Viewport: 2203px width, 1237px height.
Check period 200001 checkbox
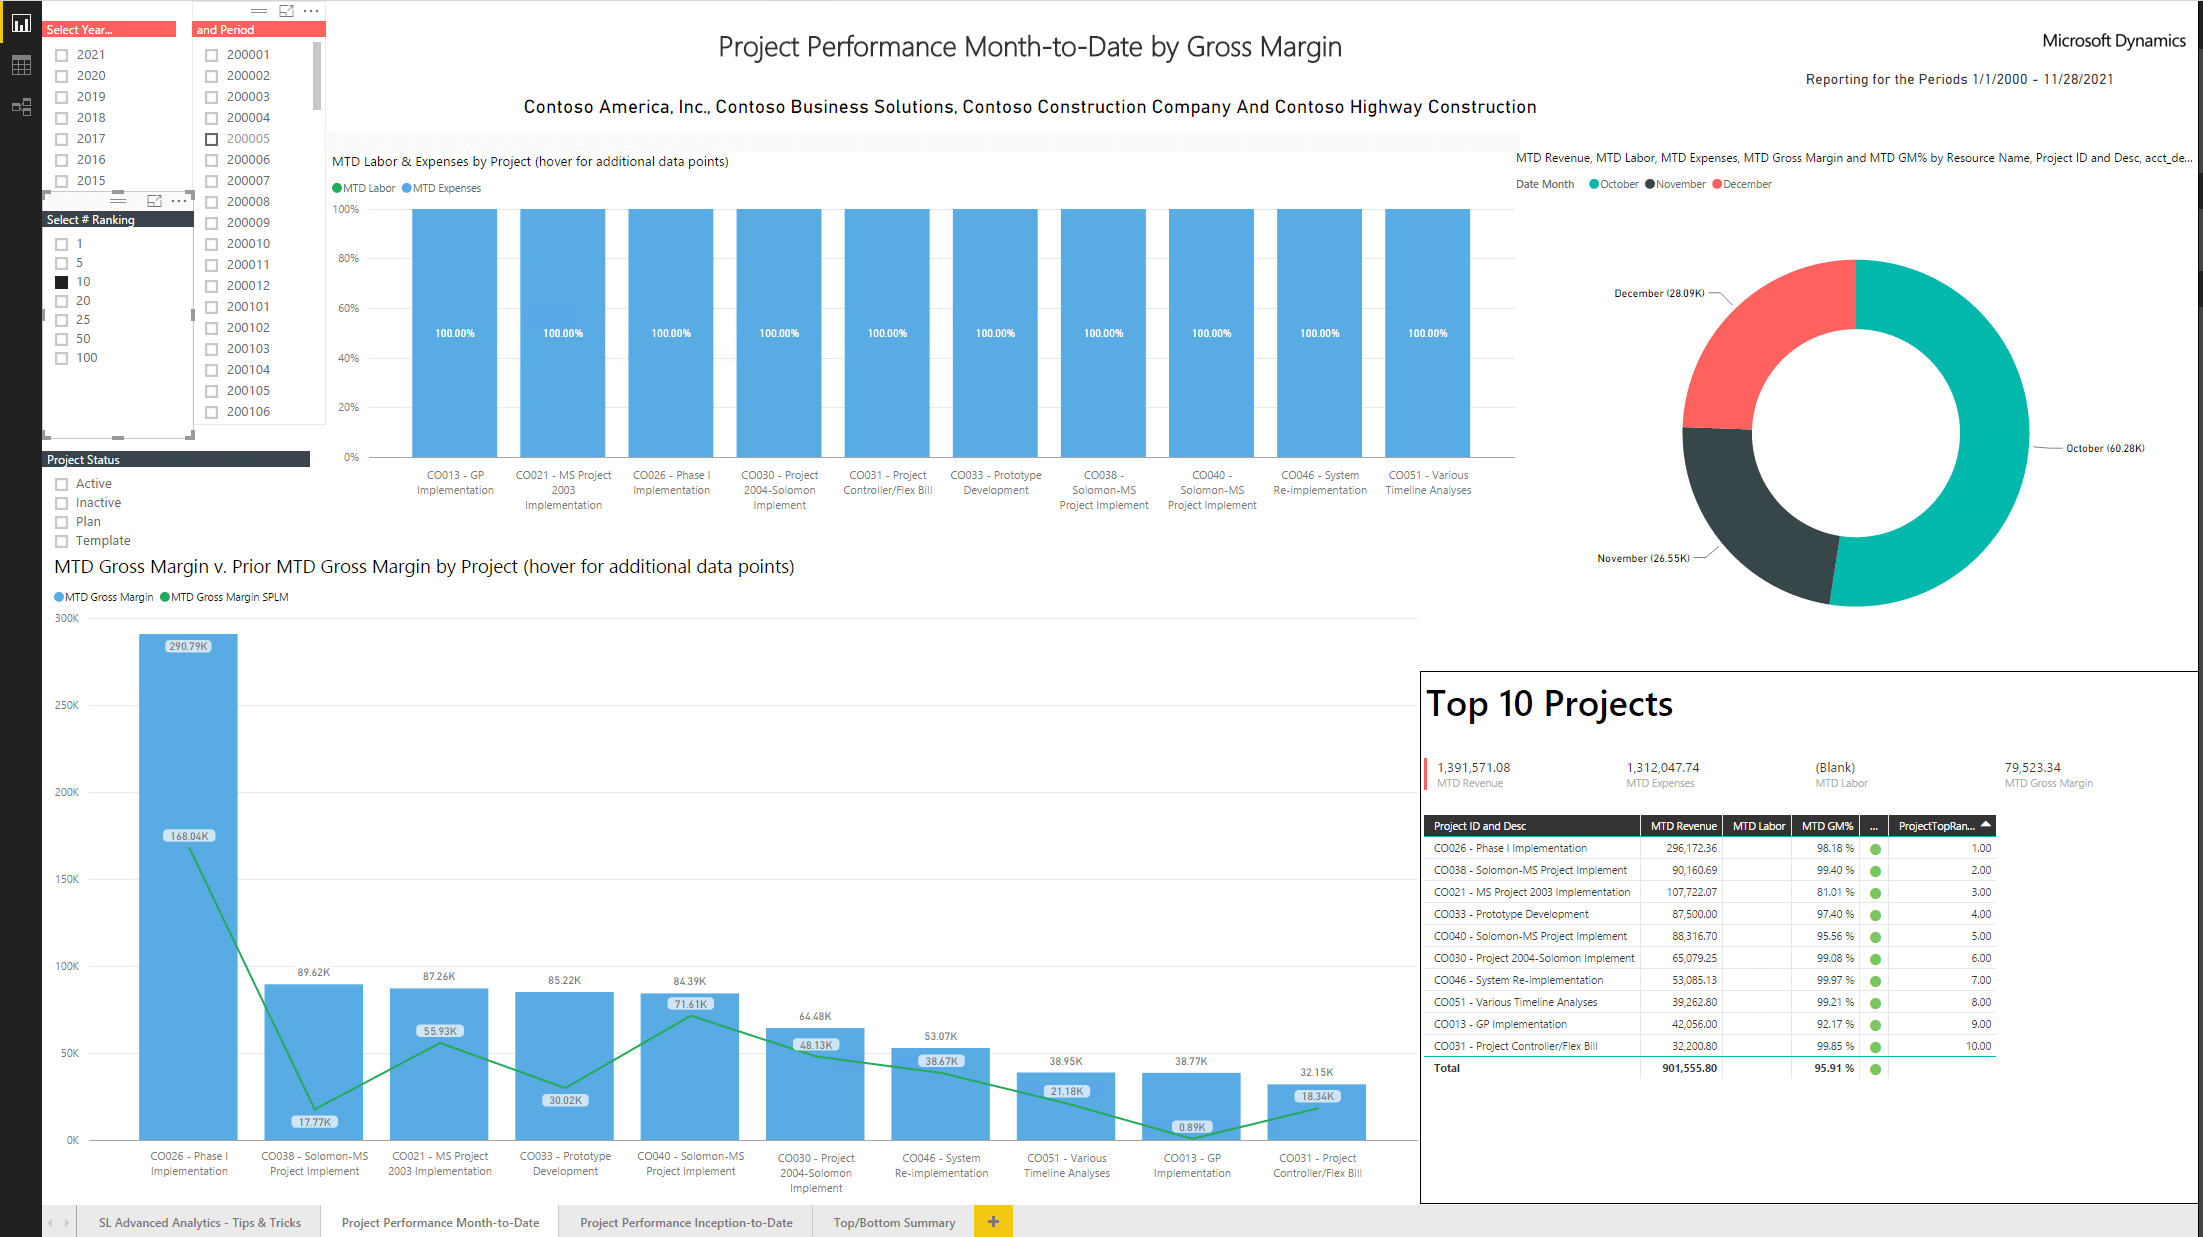pyautogui.click(x=211, y=55)
